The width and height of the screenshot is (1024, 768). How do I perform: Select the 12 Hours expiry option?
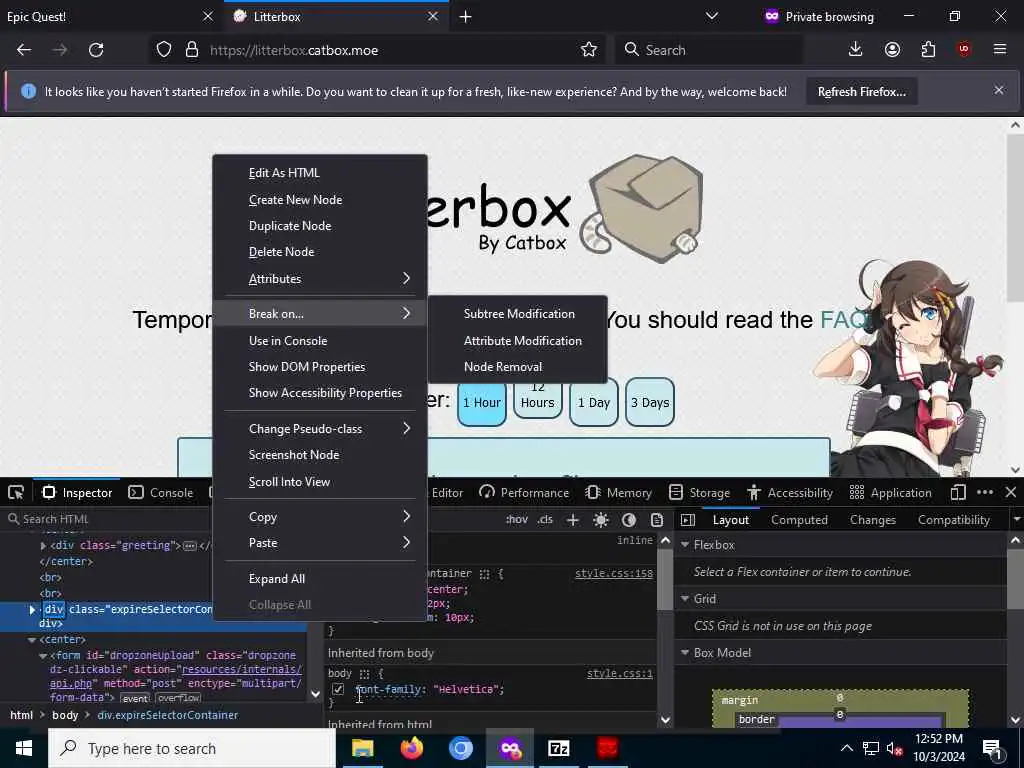537,402
